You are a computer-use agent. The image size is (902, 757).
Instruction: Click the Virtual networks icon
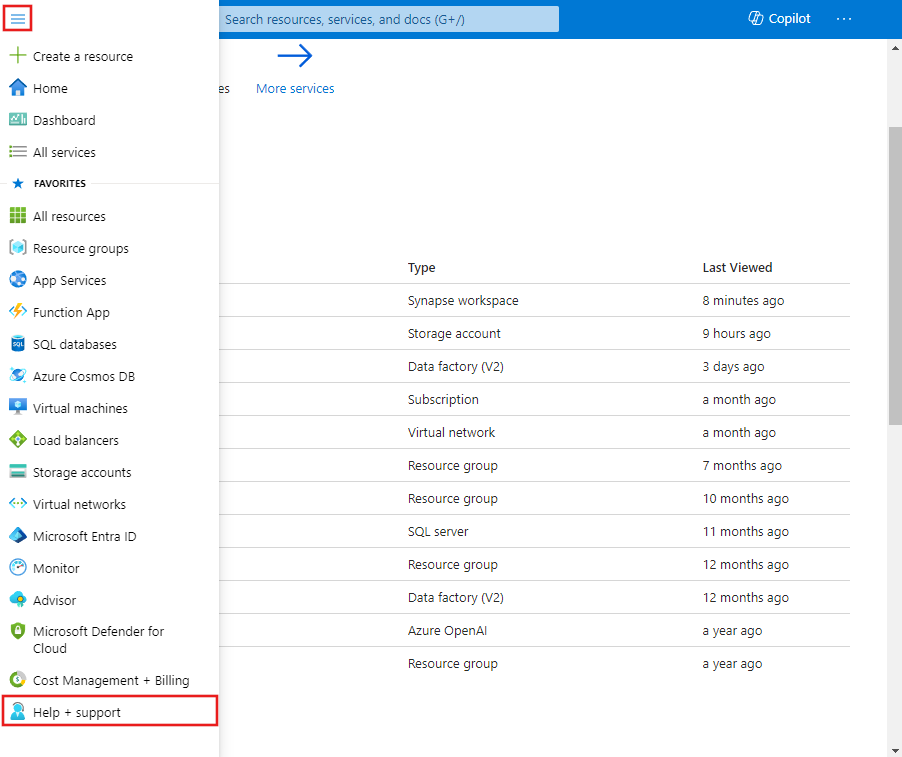click(18, 503)
